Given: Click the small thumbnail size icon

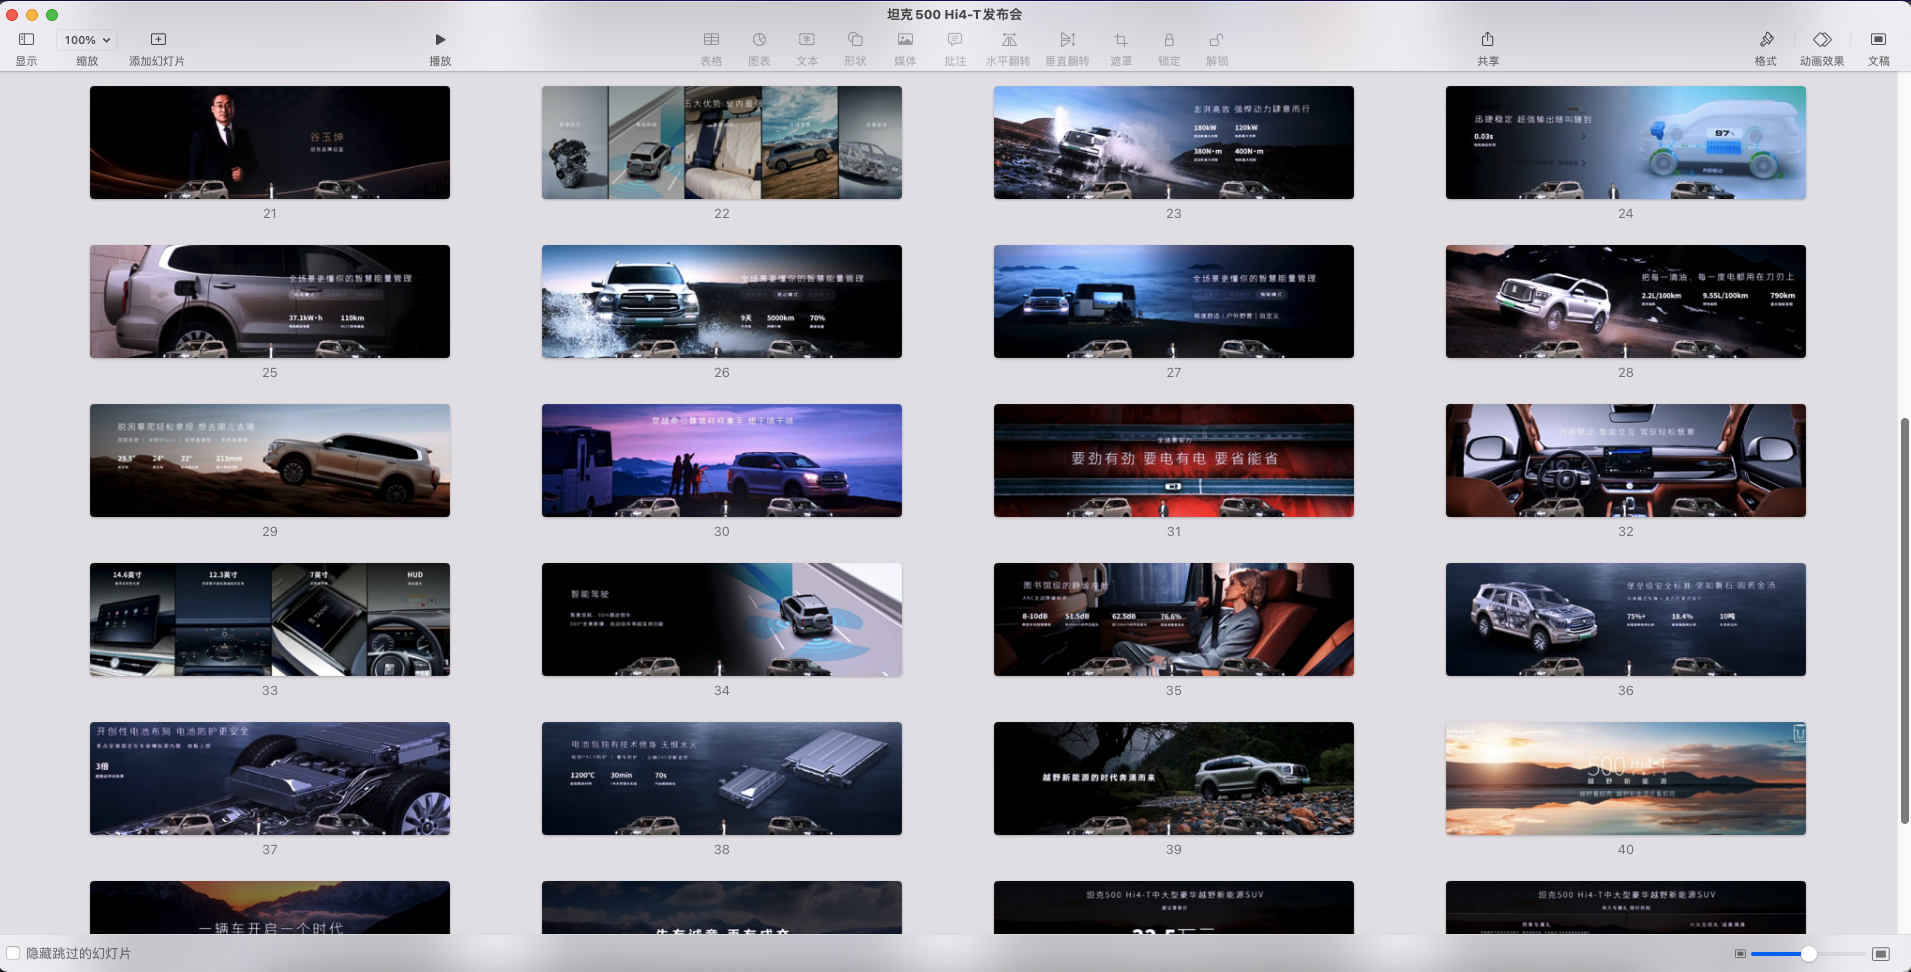Looking at the screenshot, I should [x=1740, y=954].
